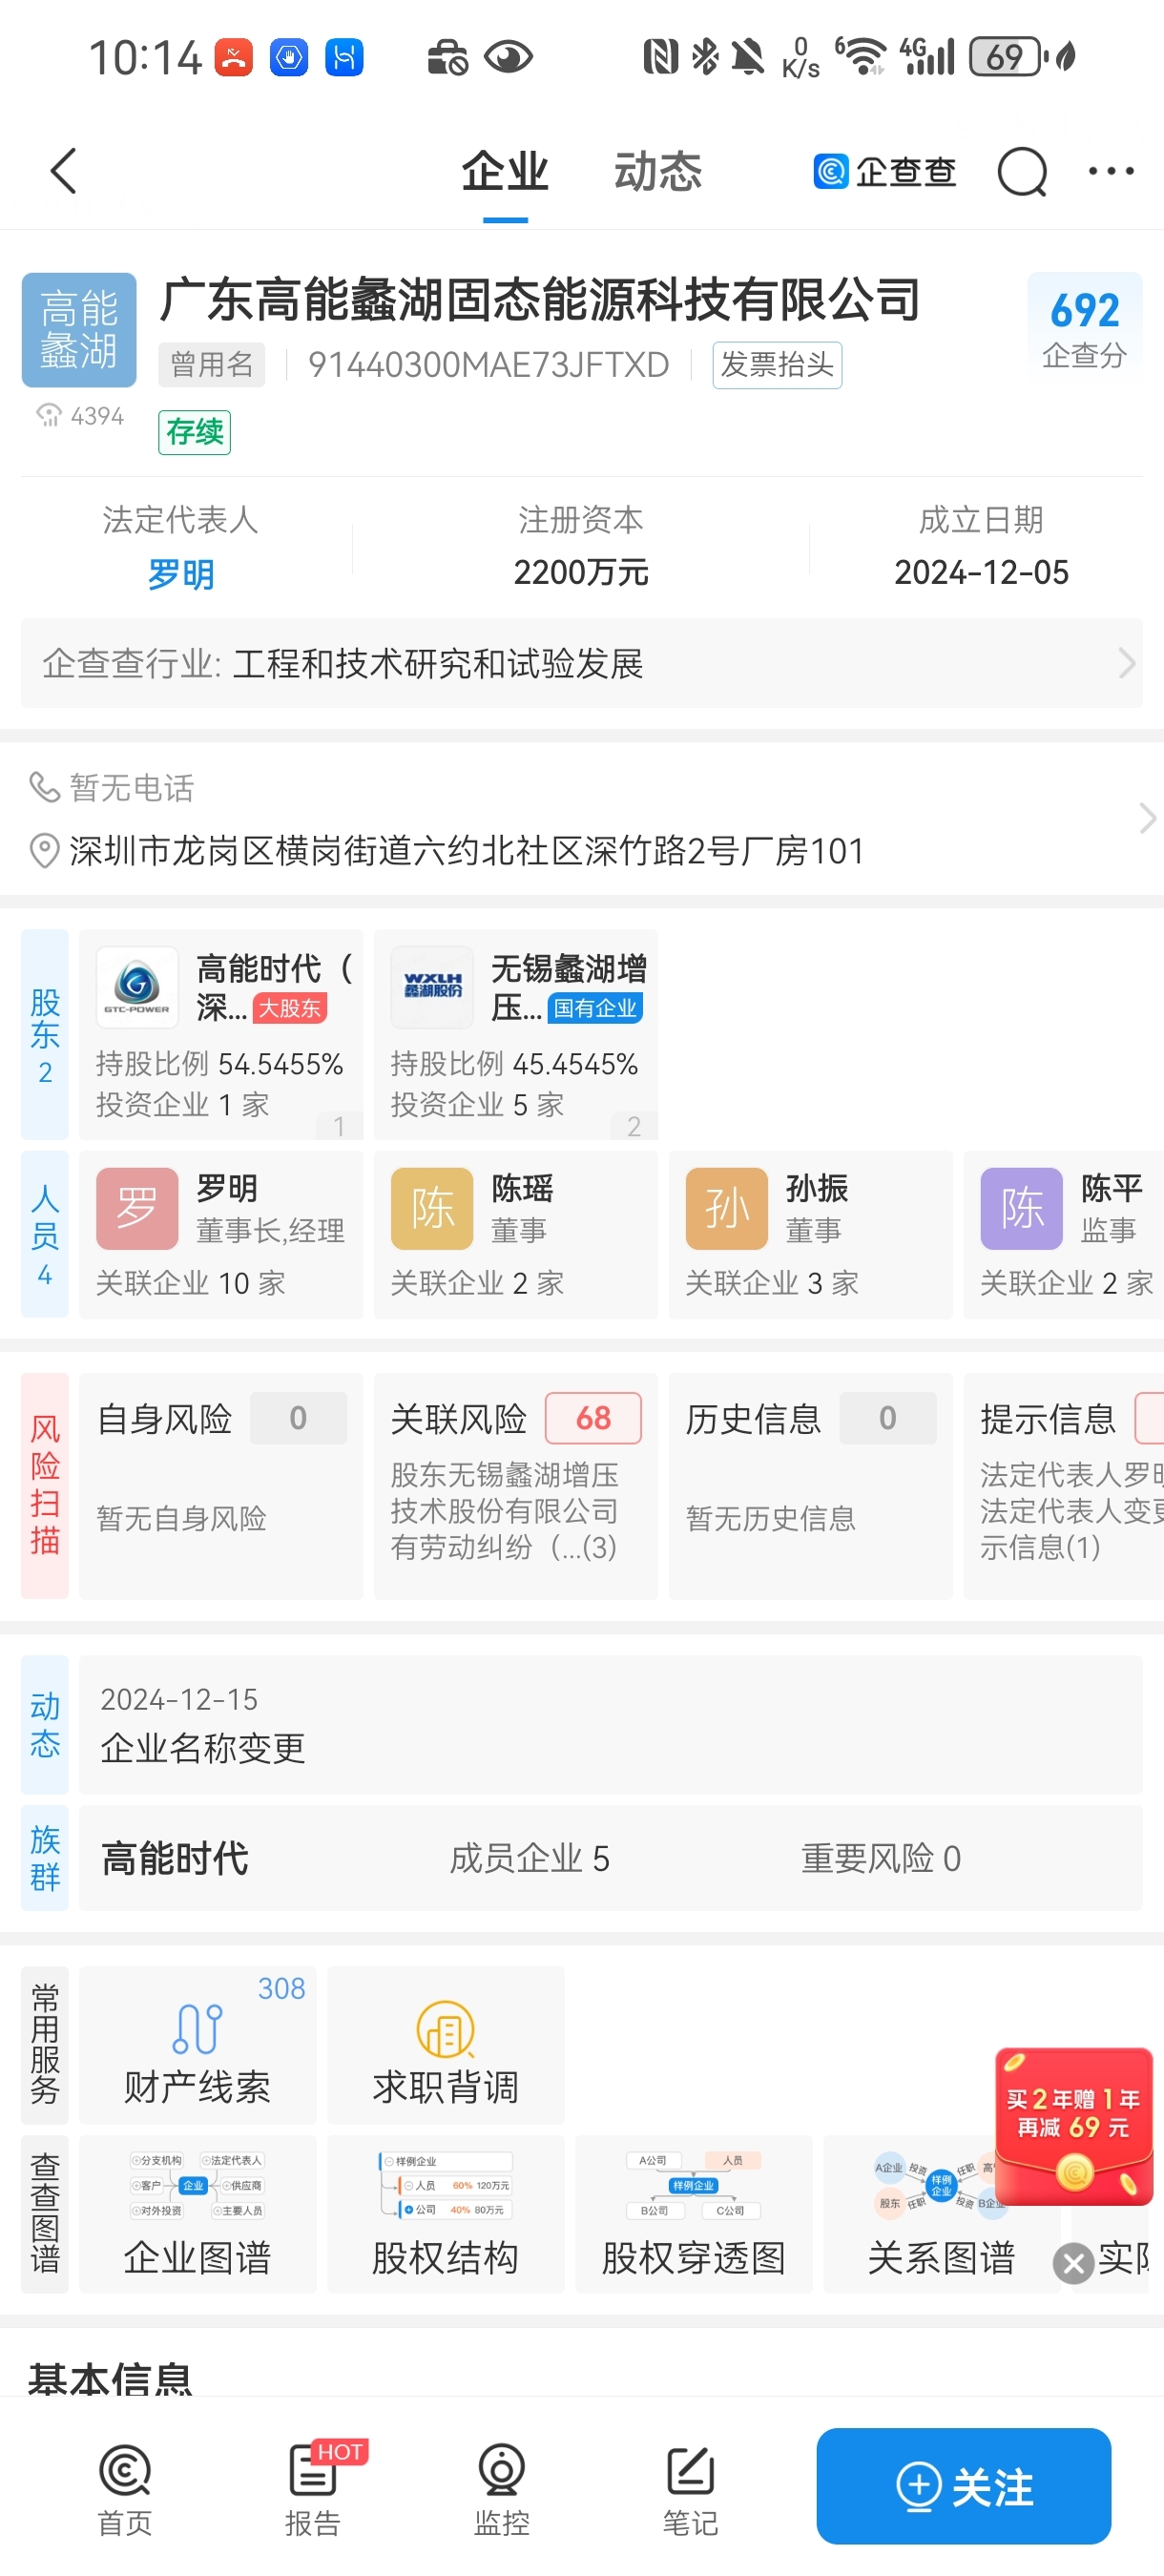The image size is (1164, 2576).
Task: Open the 2024-12-15 企业名称变更 entry
Action: pos(611,1725)
